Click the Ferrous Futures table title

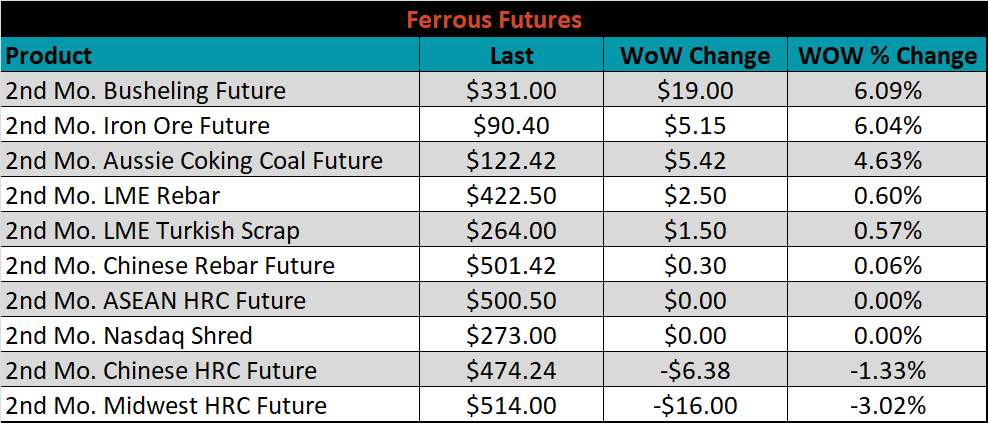click(494, 20)
